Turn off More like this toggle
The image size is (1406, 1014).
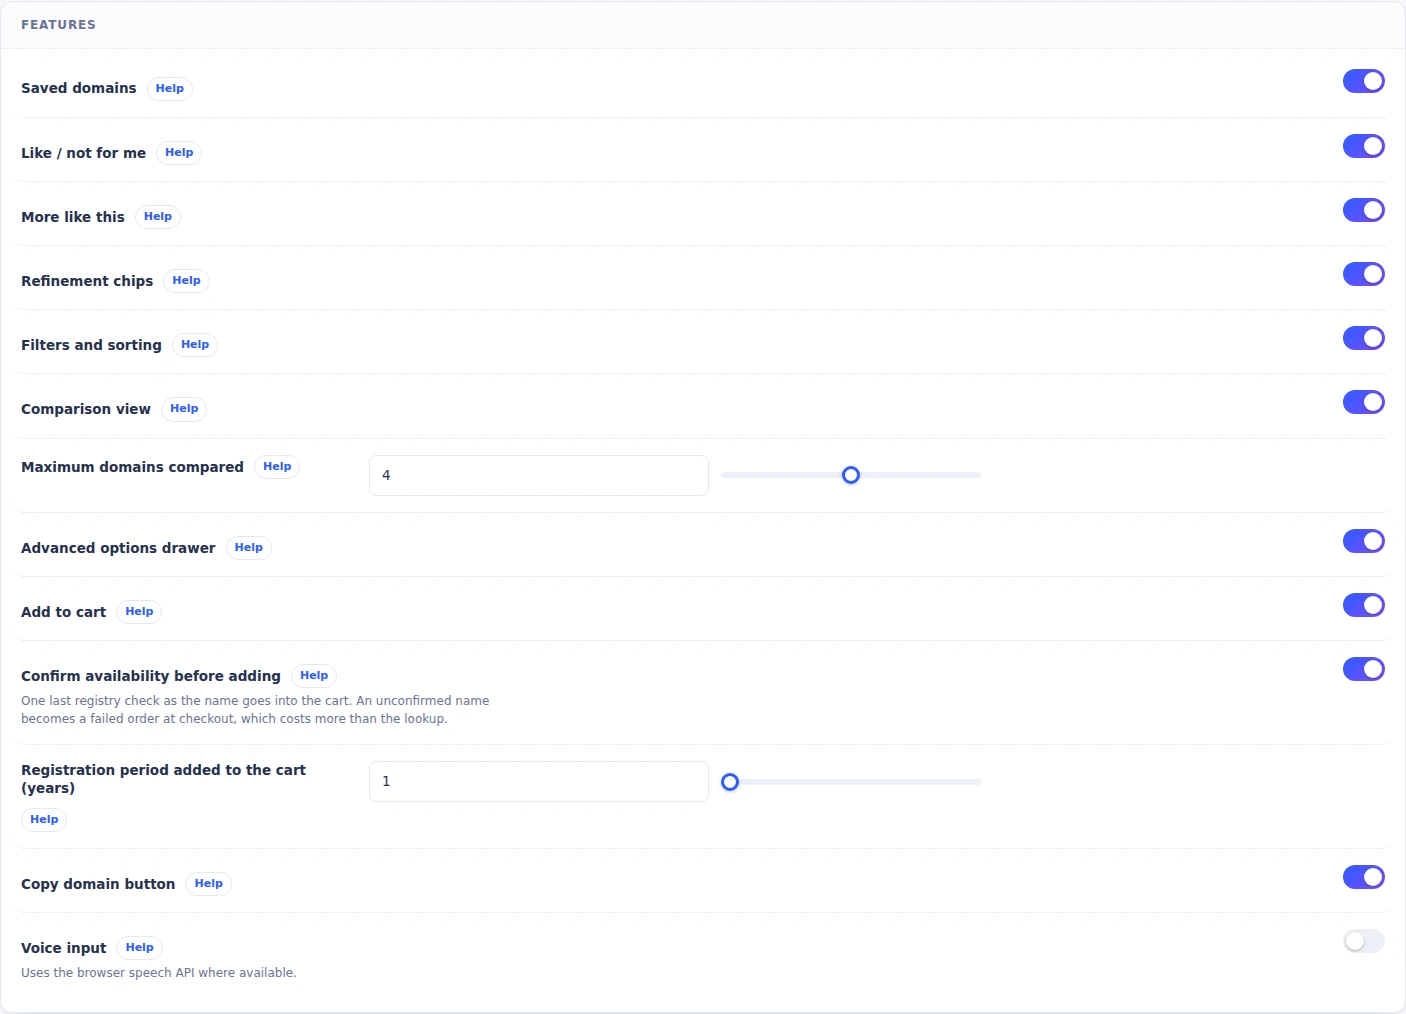(x=1363, y=210)
